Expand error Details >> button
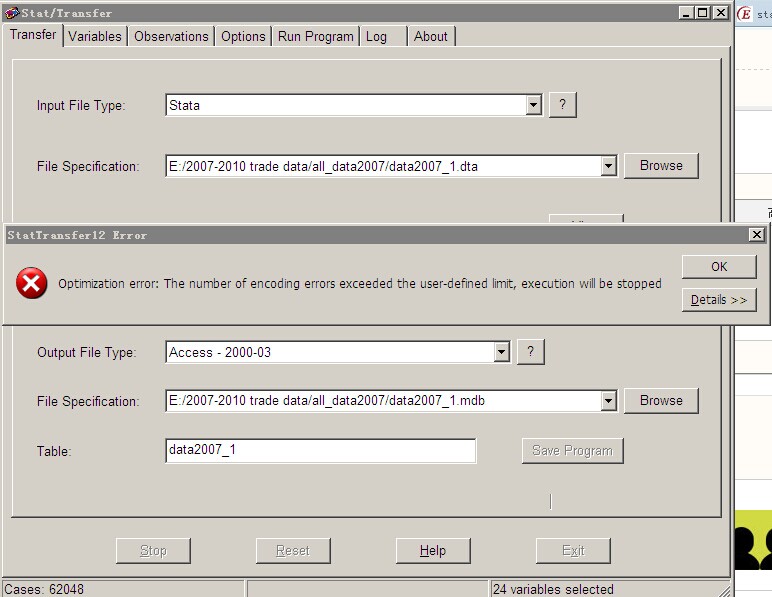 pyautogui.click(x=719, y=300)
